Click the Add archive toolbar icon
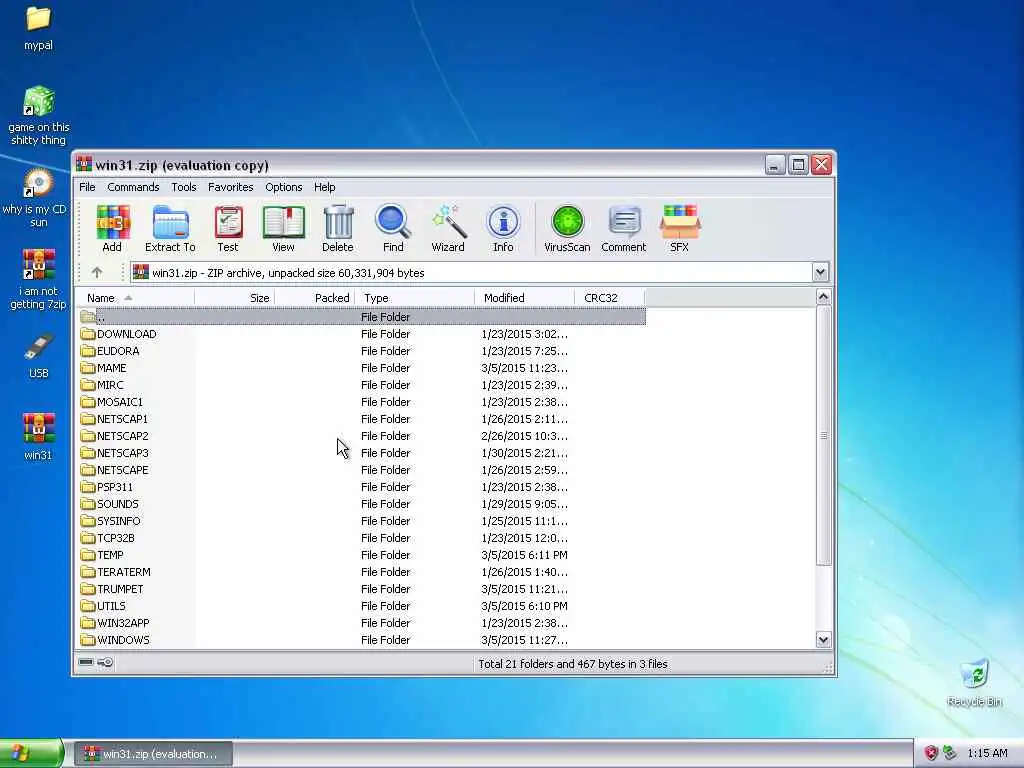 click(x=112, y=228)
